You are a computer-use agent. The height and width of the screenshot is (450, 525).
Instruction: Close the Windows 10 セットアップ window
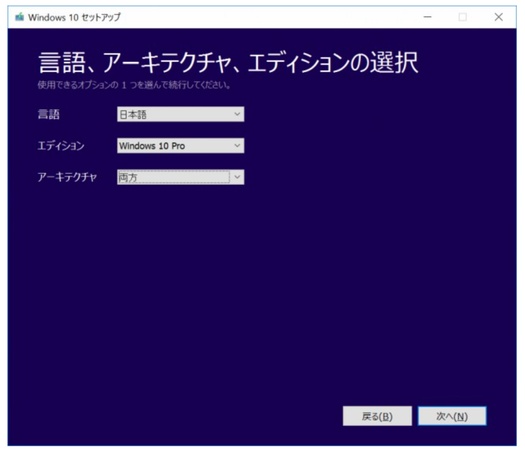[499, 17]
